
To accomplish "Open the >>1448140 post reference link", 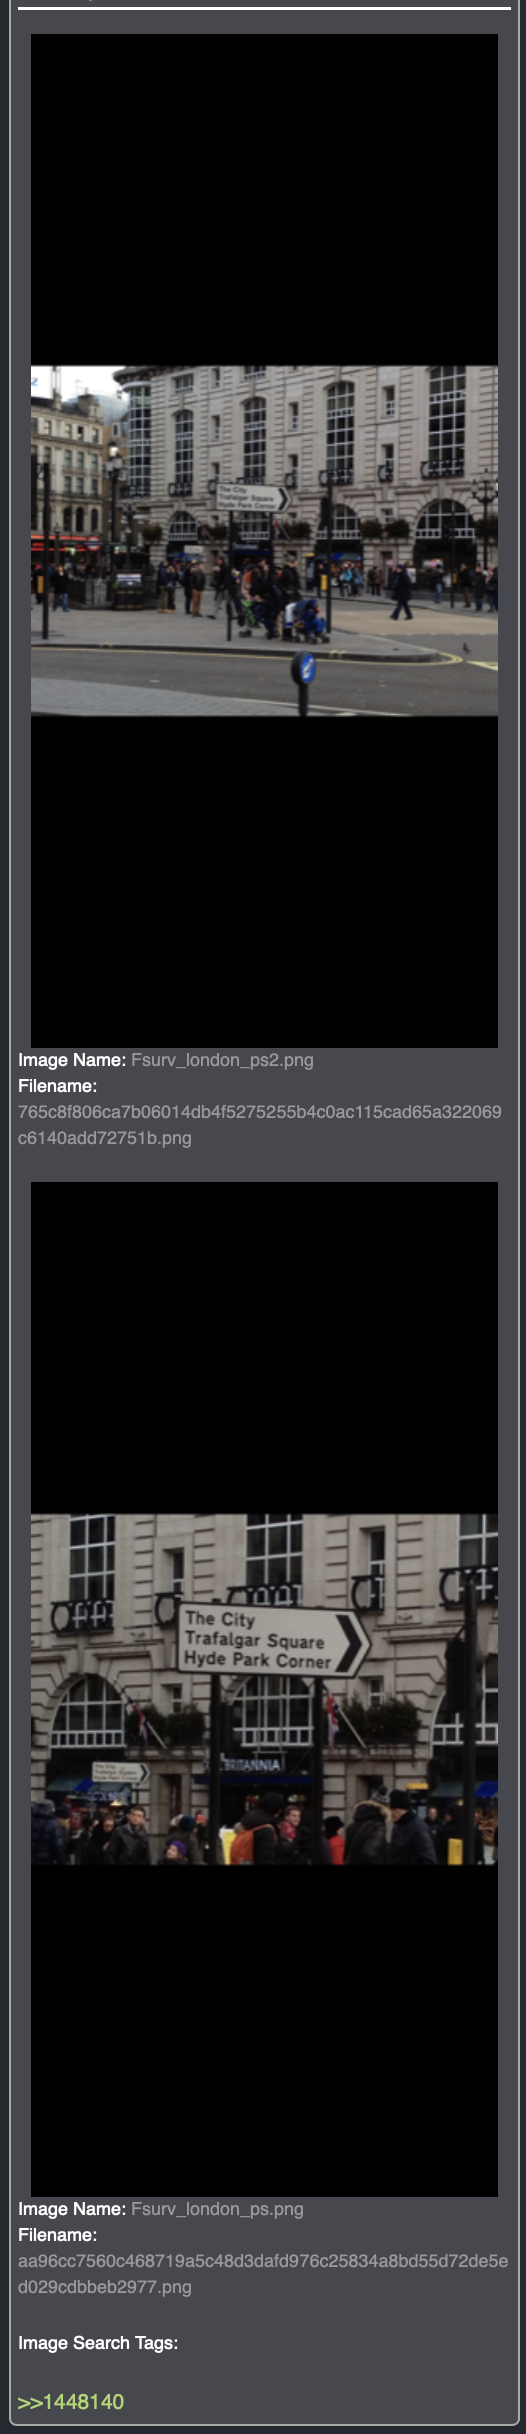I will click(71, 2401).
